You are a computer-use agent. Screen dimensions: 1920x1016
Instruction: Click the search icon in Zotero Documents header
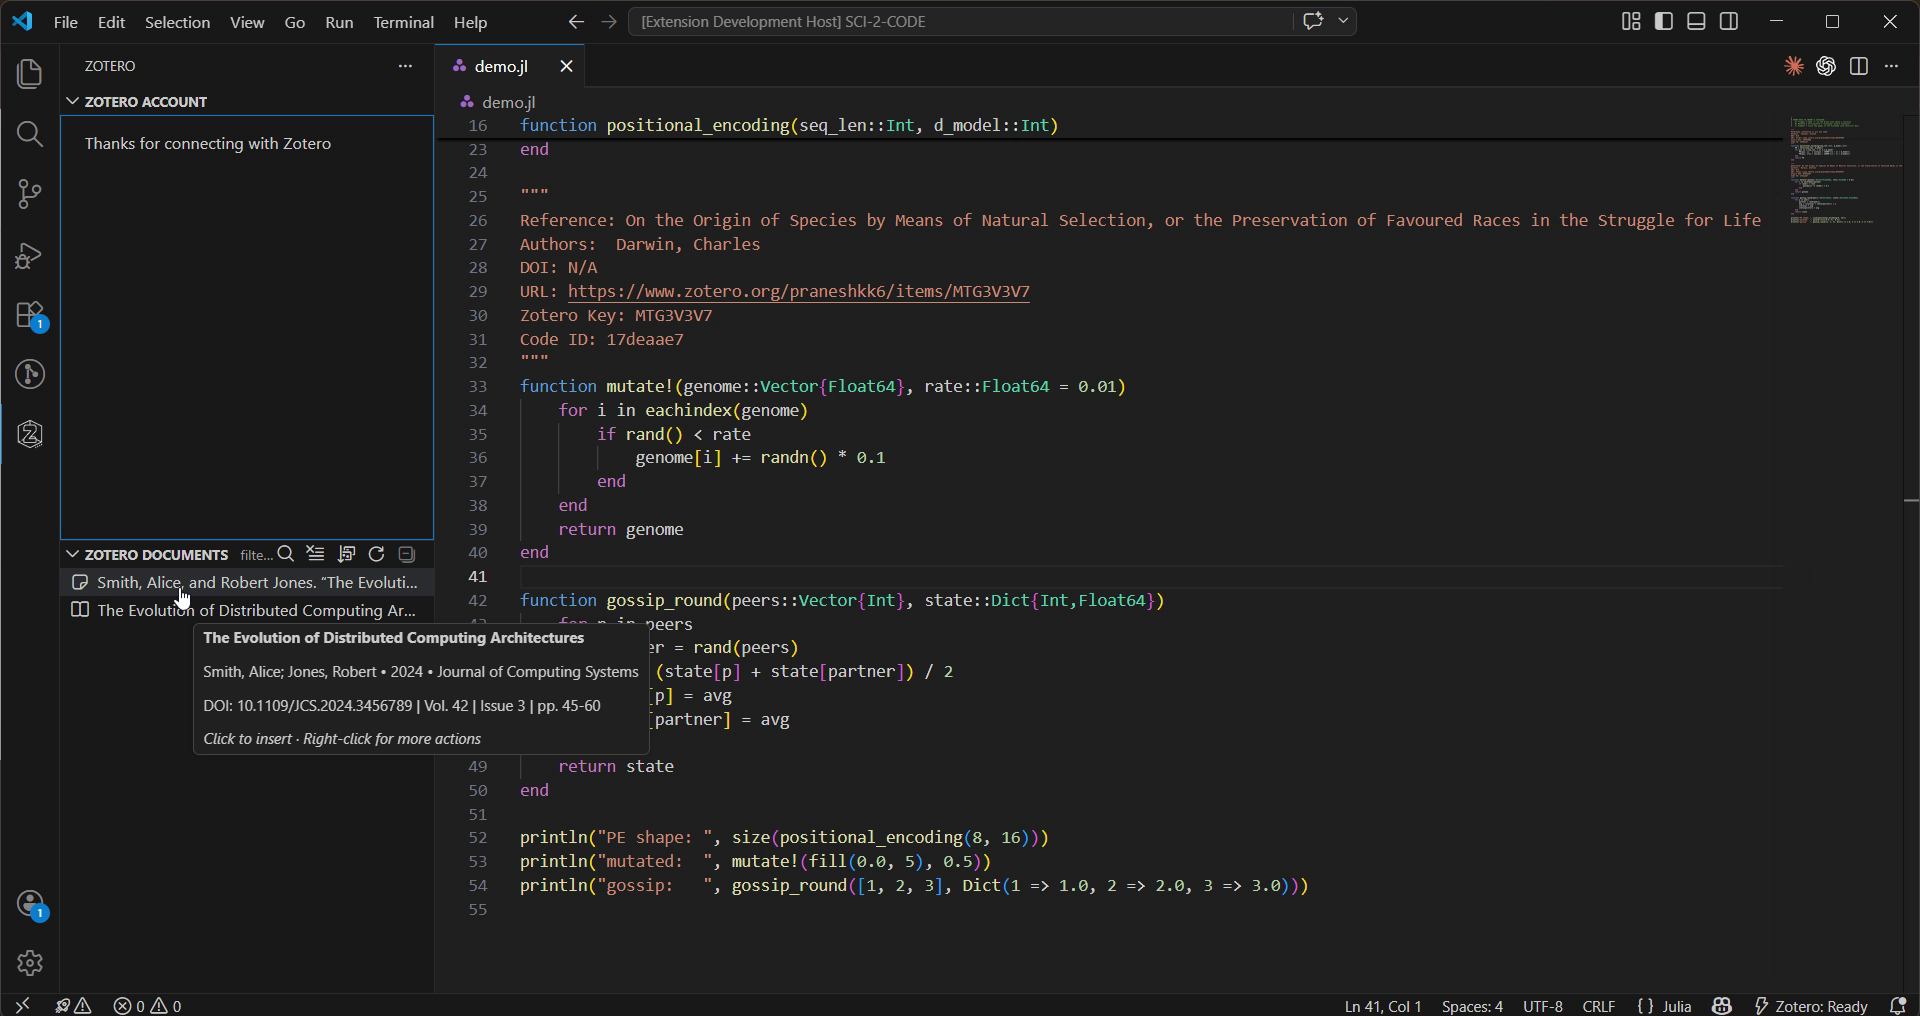click(286, 554)
